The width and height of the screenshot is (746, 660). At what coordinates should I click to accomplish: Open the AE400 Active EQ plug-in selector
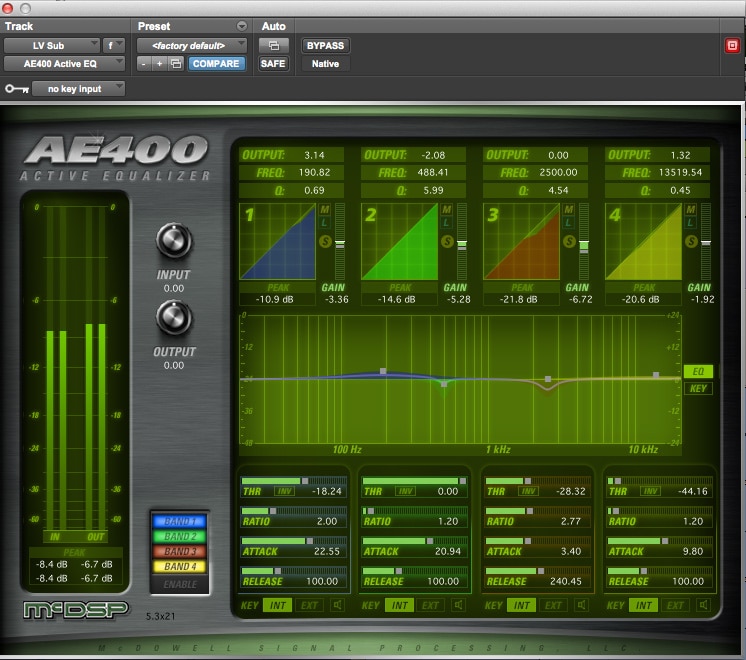64,63
